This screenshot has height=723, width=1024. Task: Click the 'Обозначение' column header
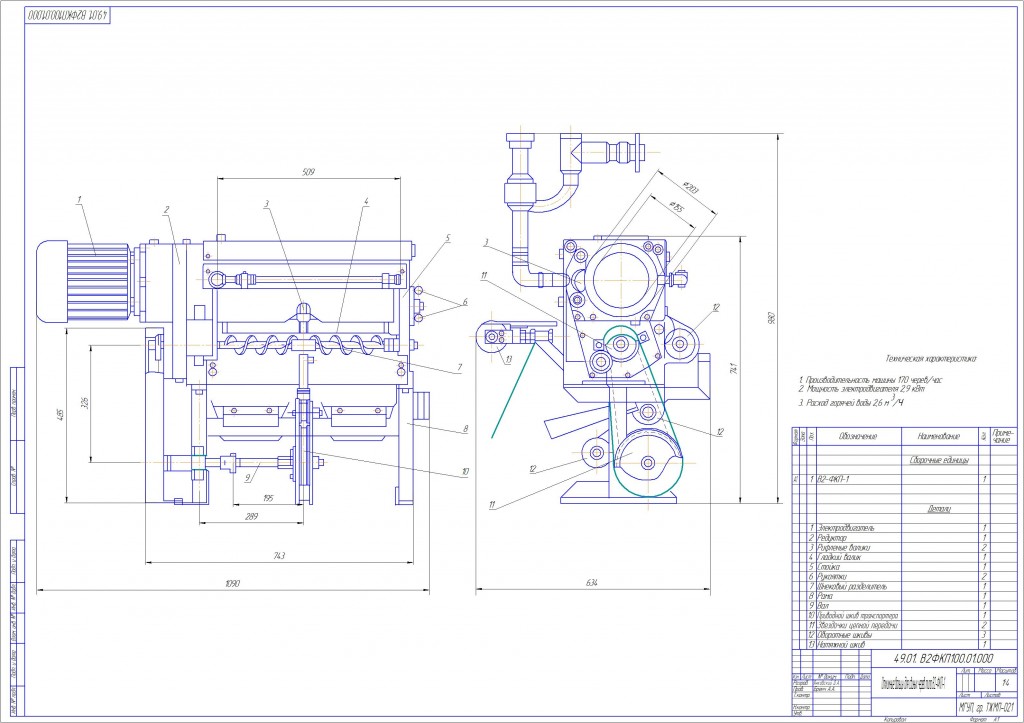(857, 436)
